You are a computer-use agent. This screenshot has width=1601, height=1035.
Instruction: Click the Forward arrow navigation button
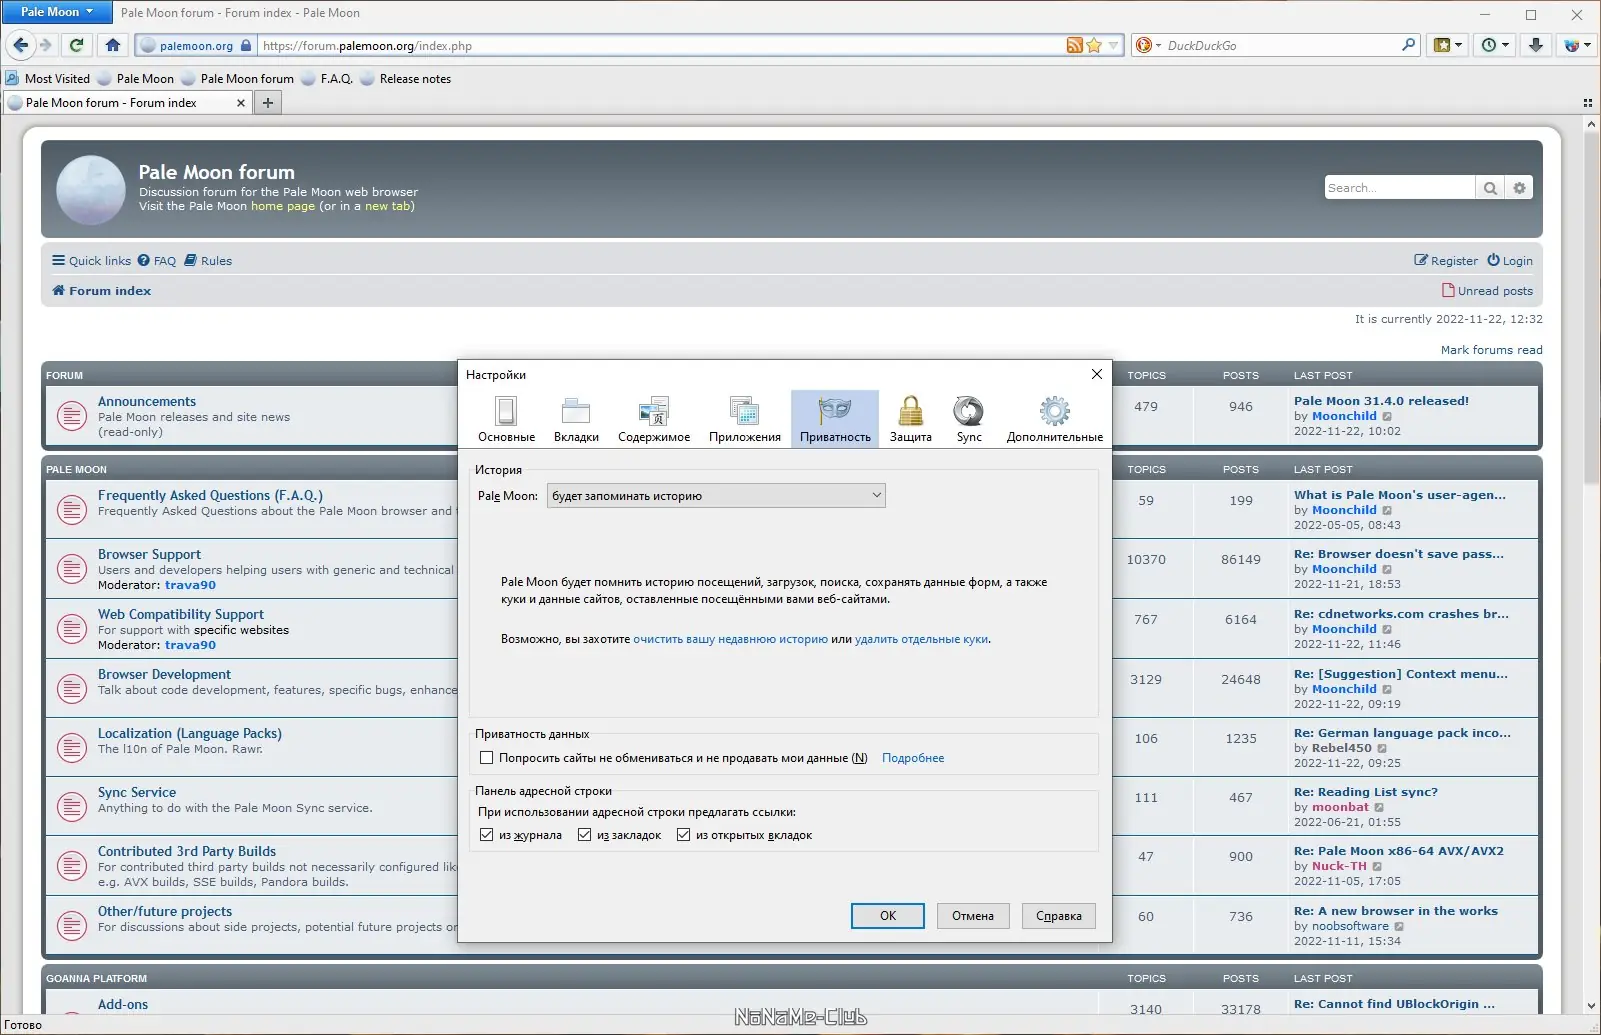tap(45, 45)
